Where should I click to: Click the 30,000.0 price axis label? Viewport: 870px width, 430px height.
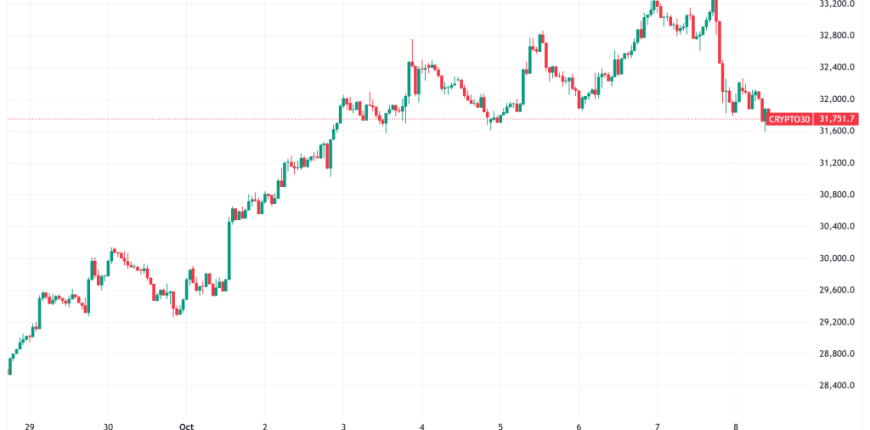click(x=837, y=258)
